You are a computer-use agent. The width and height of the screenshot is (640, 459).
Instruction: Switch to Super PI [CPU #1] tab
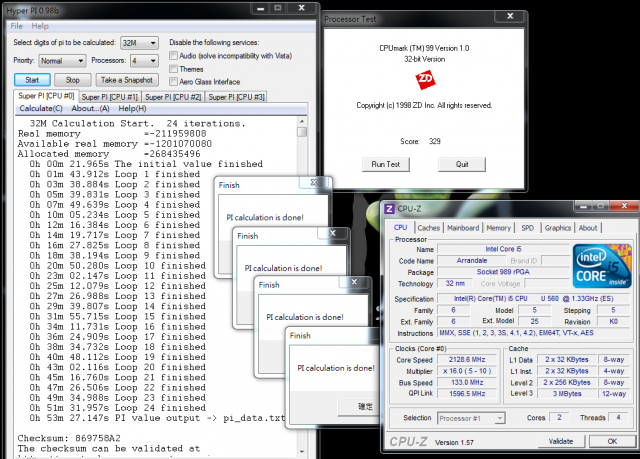(109, 97)
